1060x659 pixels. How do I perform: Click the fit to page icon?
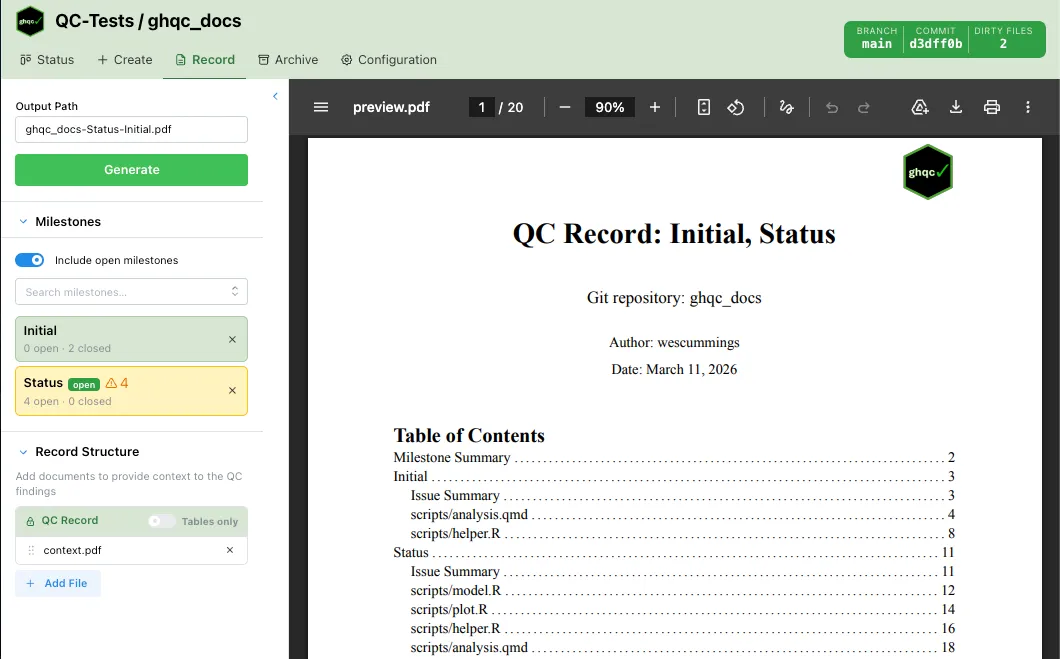click(x=704, y=107)
